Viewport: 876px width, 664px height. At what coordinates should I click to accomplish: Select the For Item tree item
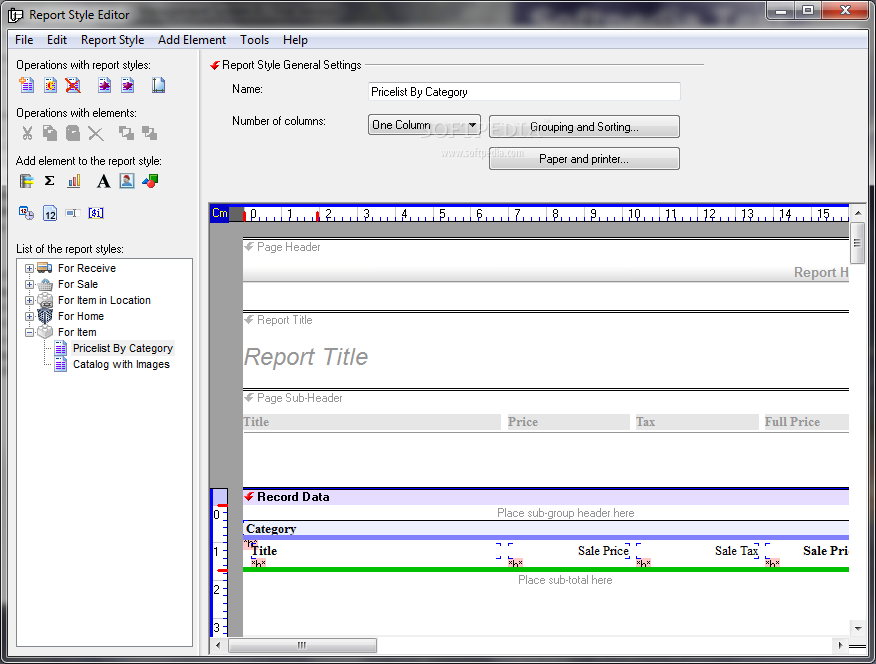[77, 332]
